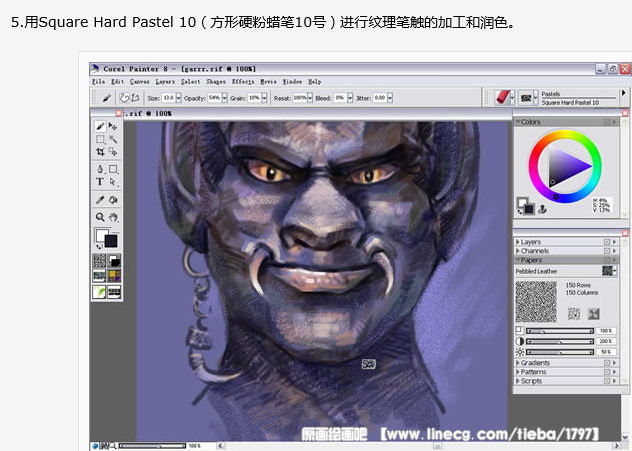Select the Shape Selection arrow tool
This screenshot has width=632, height=451.
pyautogui.click(x=113, y=182)
